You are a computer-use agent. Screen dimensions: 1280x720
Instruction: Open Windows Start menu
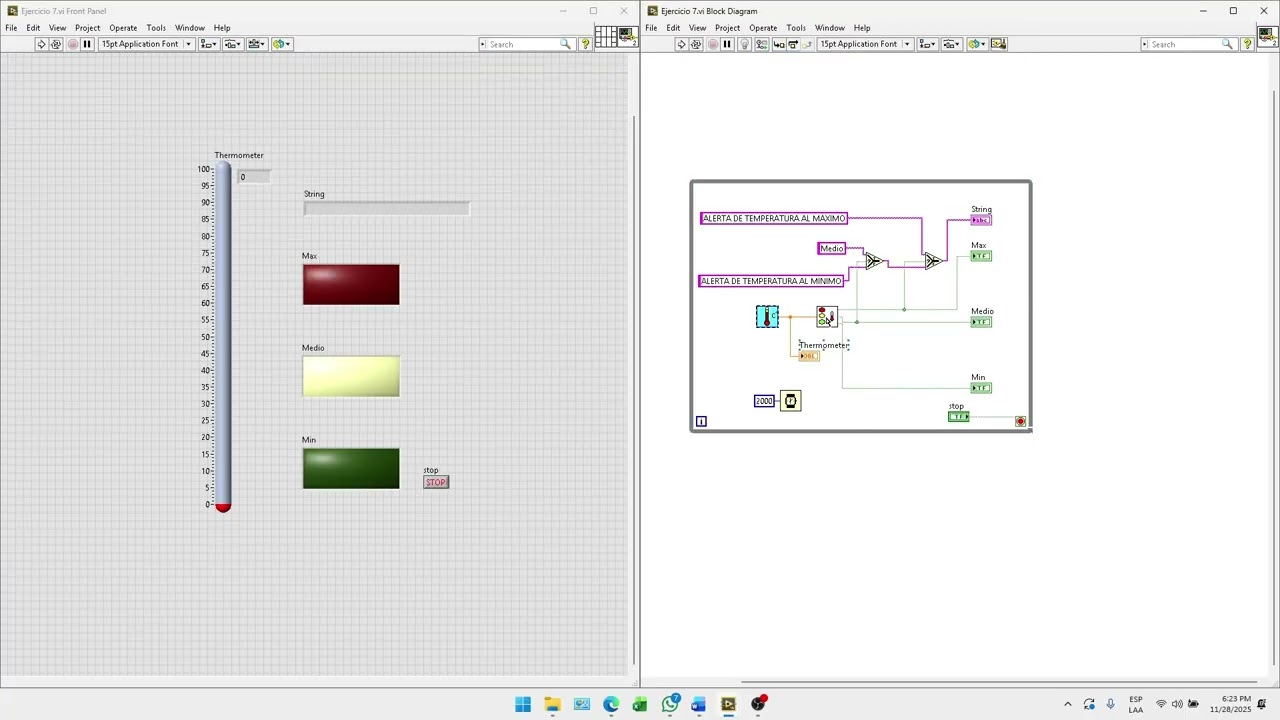click(523, 704)
